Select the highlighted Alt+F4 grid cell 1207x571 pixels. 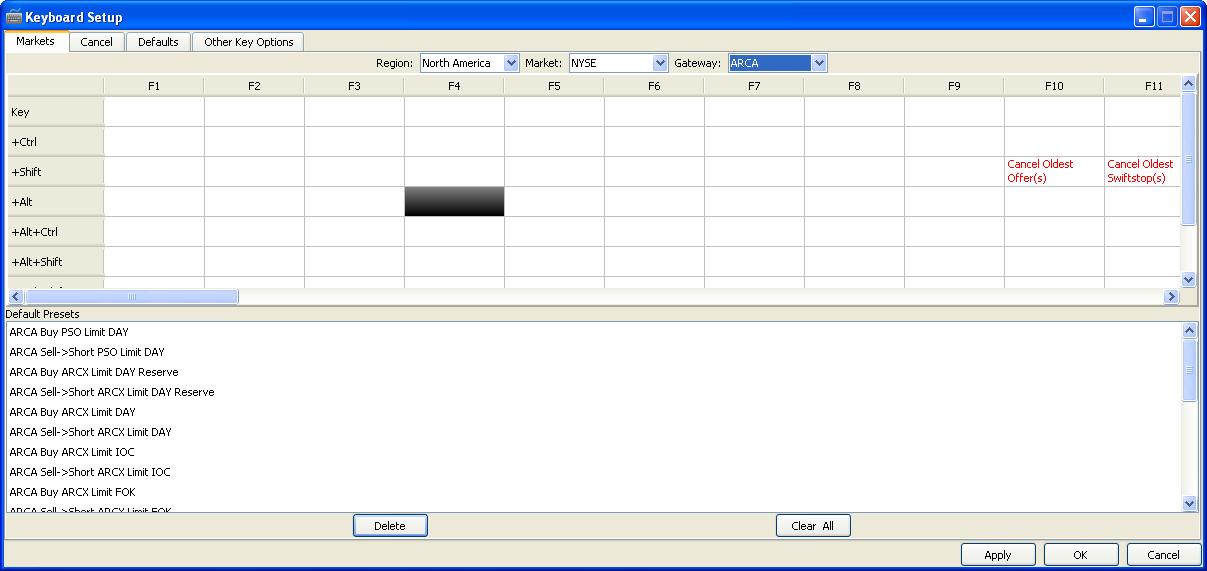(x=454, y=202)
